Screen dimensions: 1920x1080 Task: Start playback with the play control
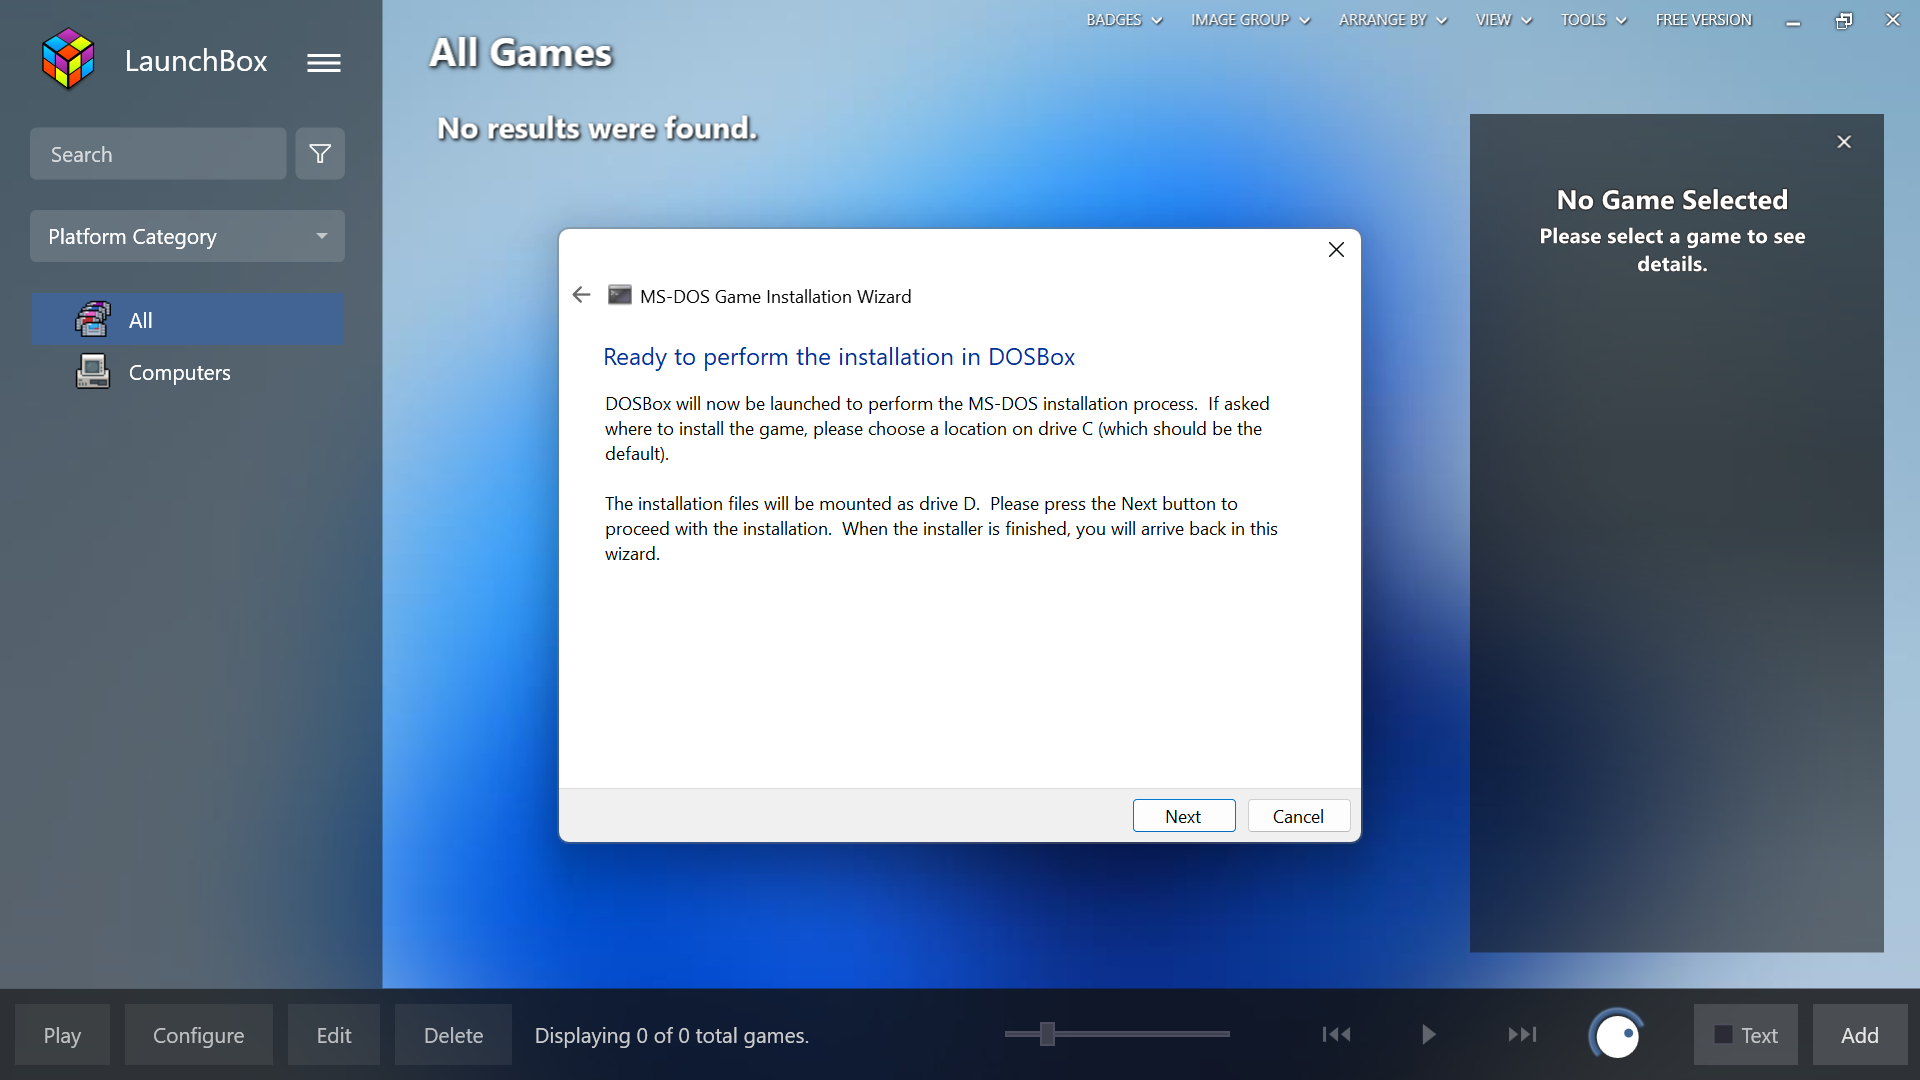click(x=1428, y=1035)
